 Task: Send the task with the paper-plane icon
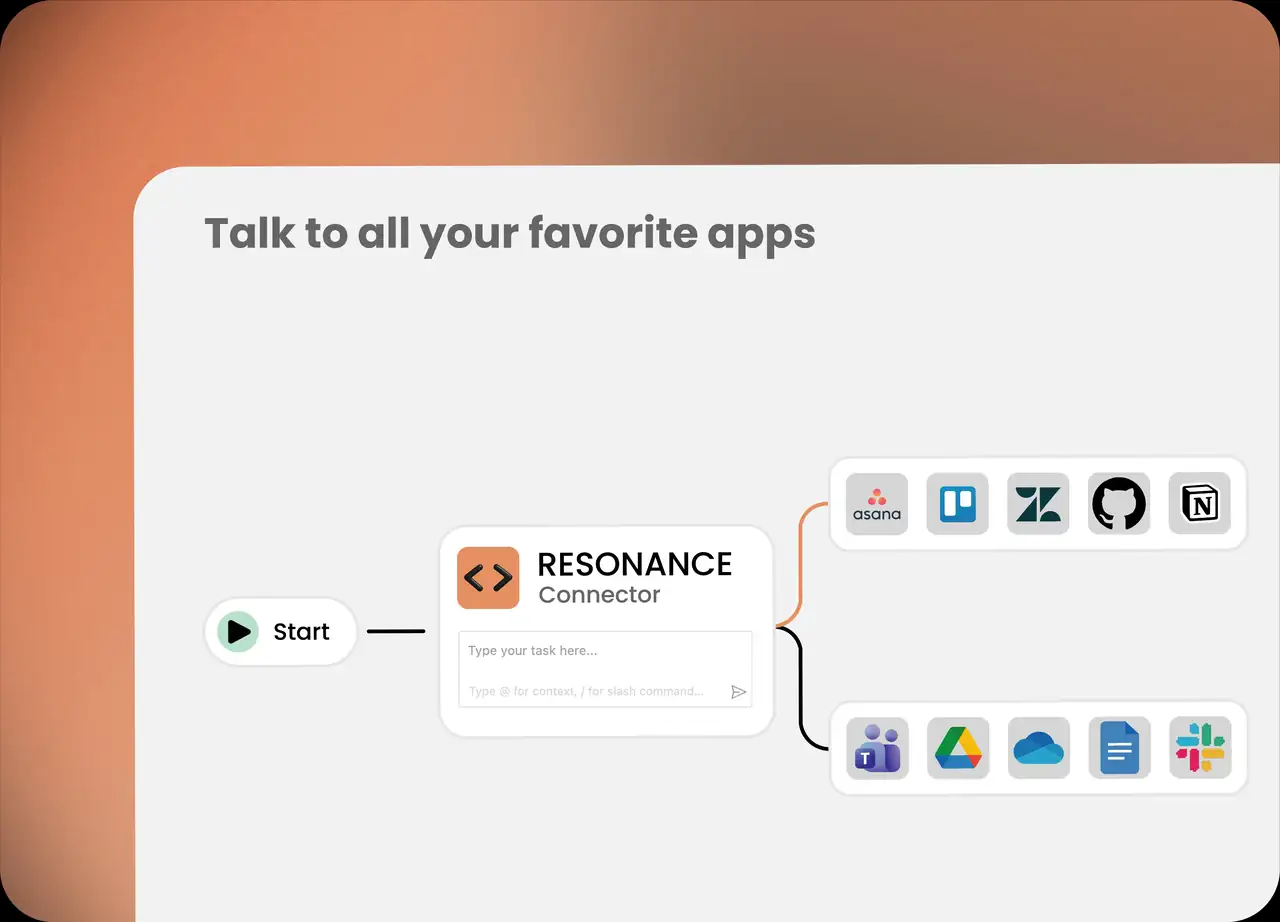pyautogui.click(x=738, y=692)
